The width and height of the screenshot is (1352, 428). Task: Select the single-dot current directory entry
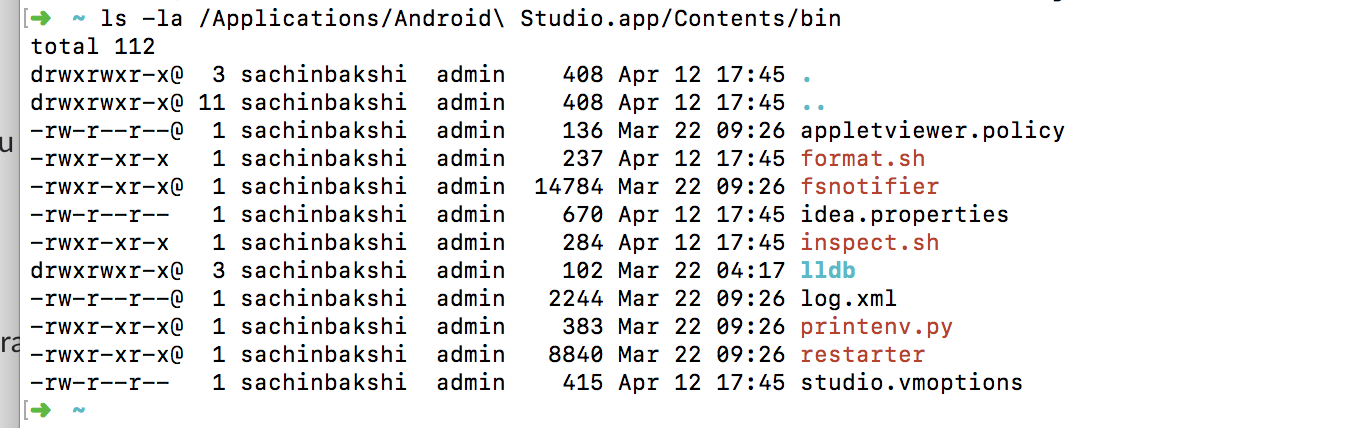(x=807, y=75)
